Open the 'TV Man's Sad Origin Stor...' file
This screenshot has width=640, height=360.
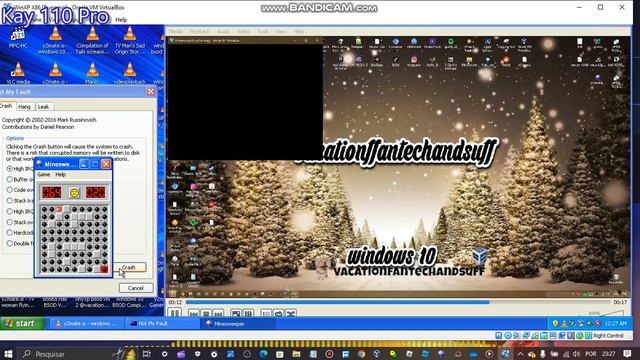click(x=130, y=41)
